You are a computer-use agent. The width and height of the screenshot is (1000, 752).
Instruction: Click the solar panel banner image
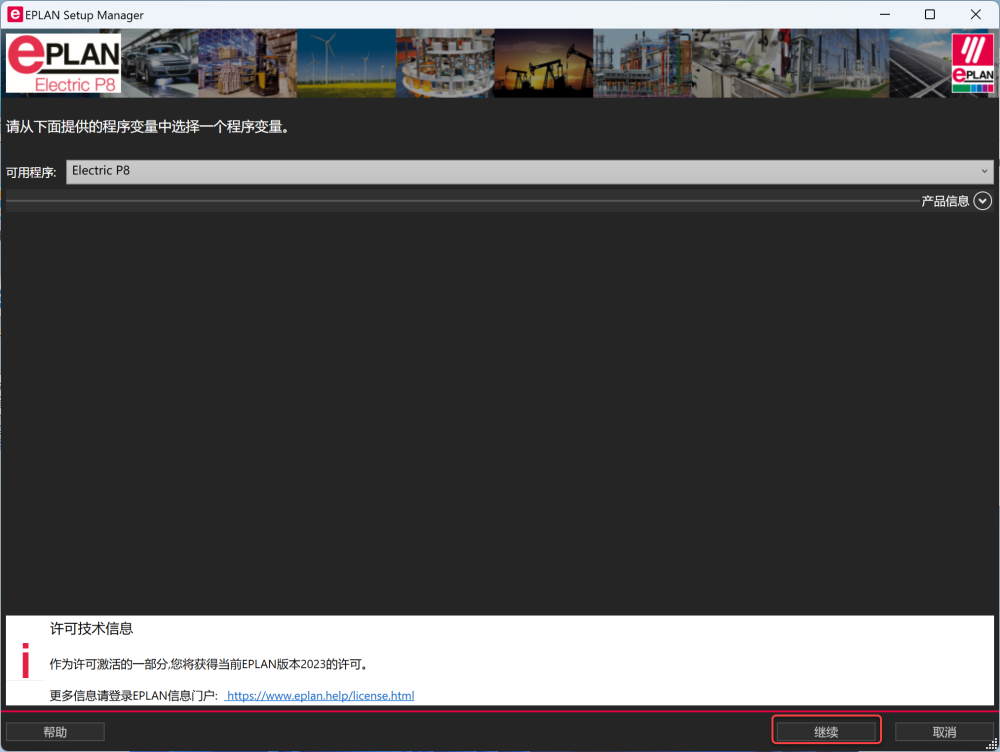click(x=920, y=63)
